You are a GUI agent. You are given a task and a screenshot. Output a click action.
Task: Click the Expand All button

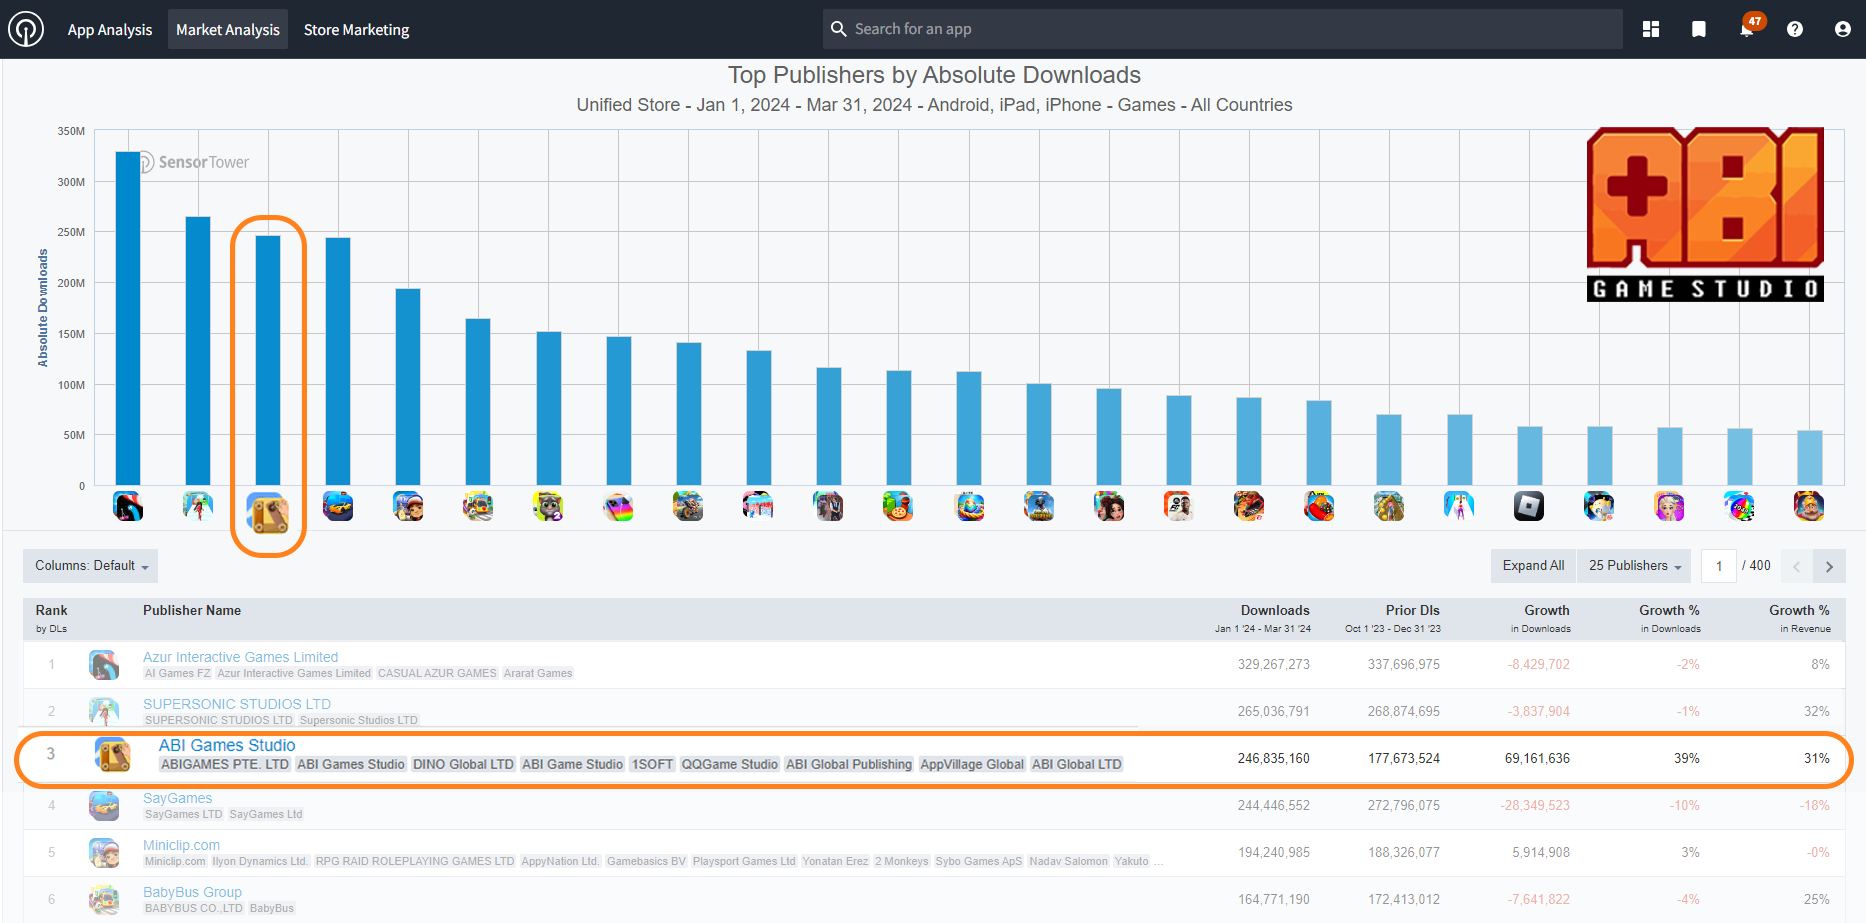click(x=1533, y=566)
